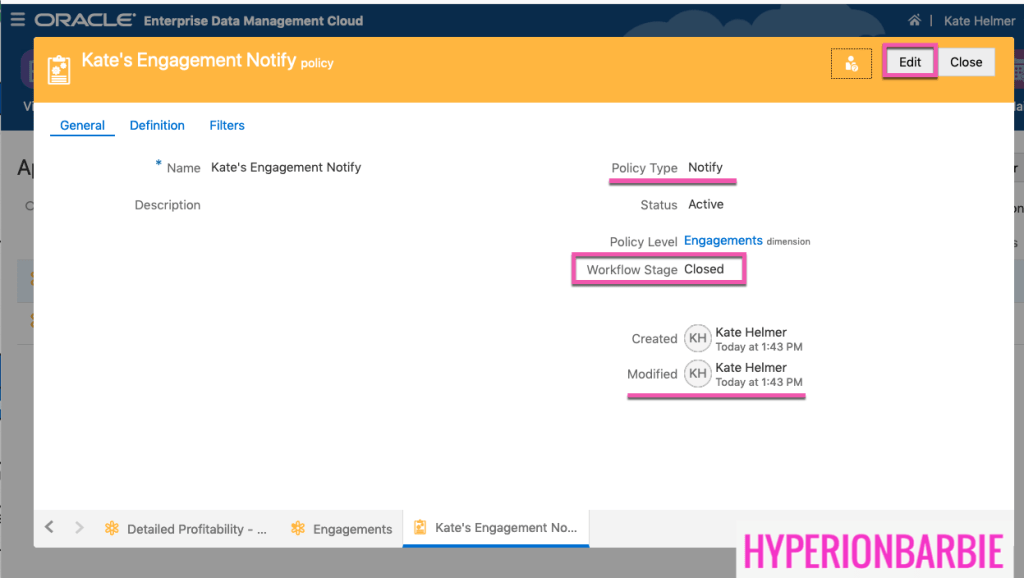Viewport: 1024px width, 578px height.
Task: Select Kate's Engagement No... bottom tab
Action: [x=496, y=528]
